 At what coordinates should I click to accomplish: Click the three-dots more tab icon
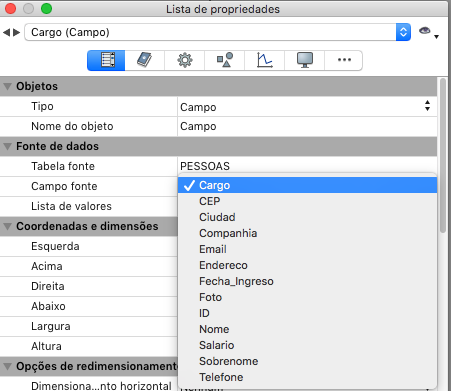pyautogui.click(x=344, y=60)
